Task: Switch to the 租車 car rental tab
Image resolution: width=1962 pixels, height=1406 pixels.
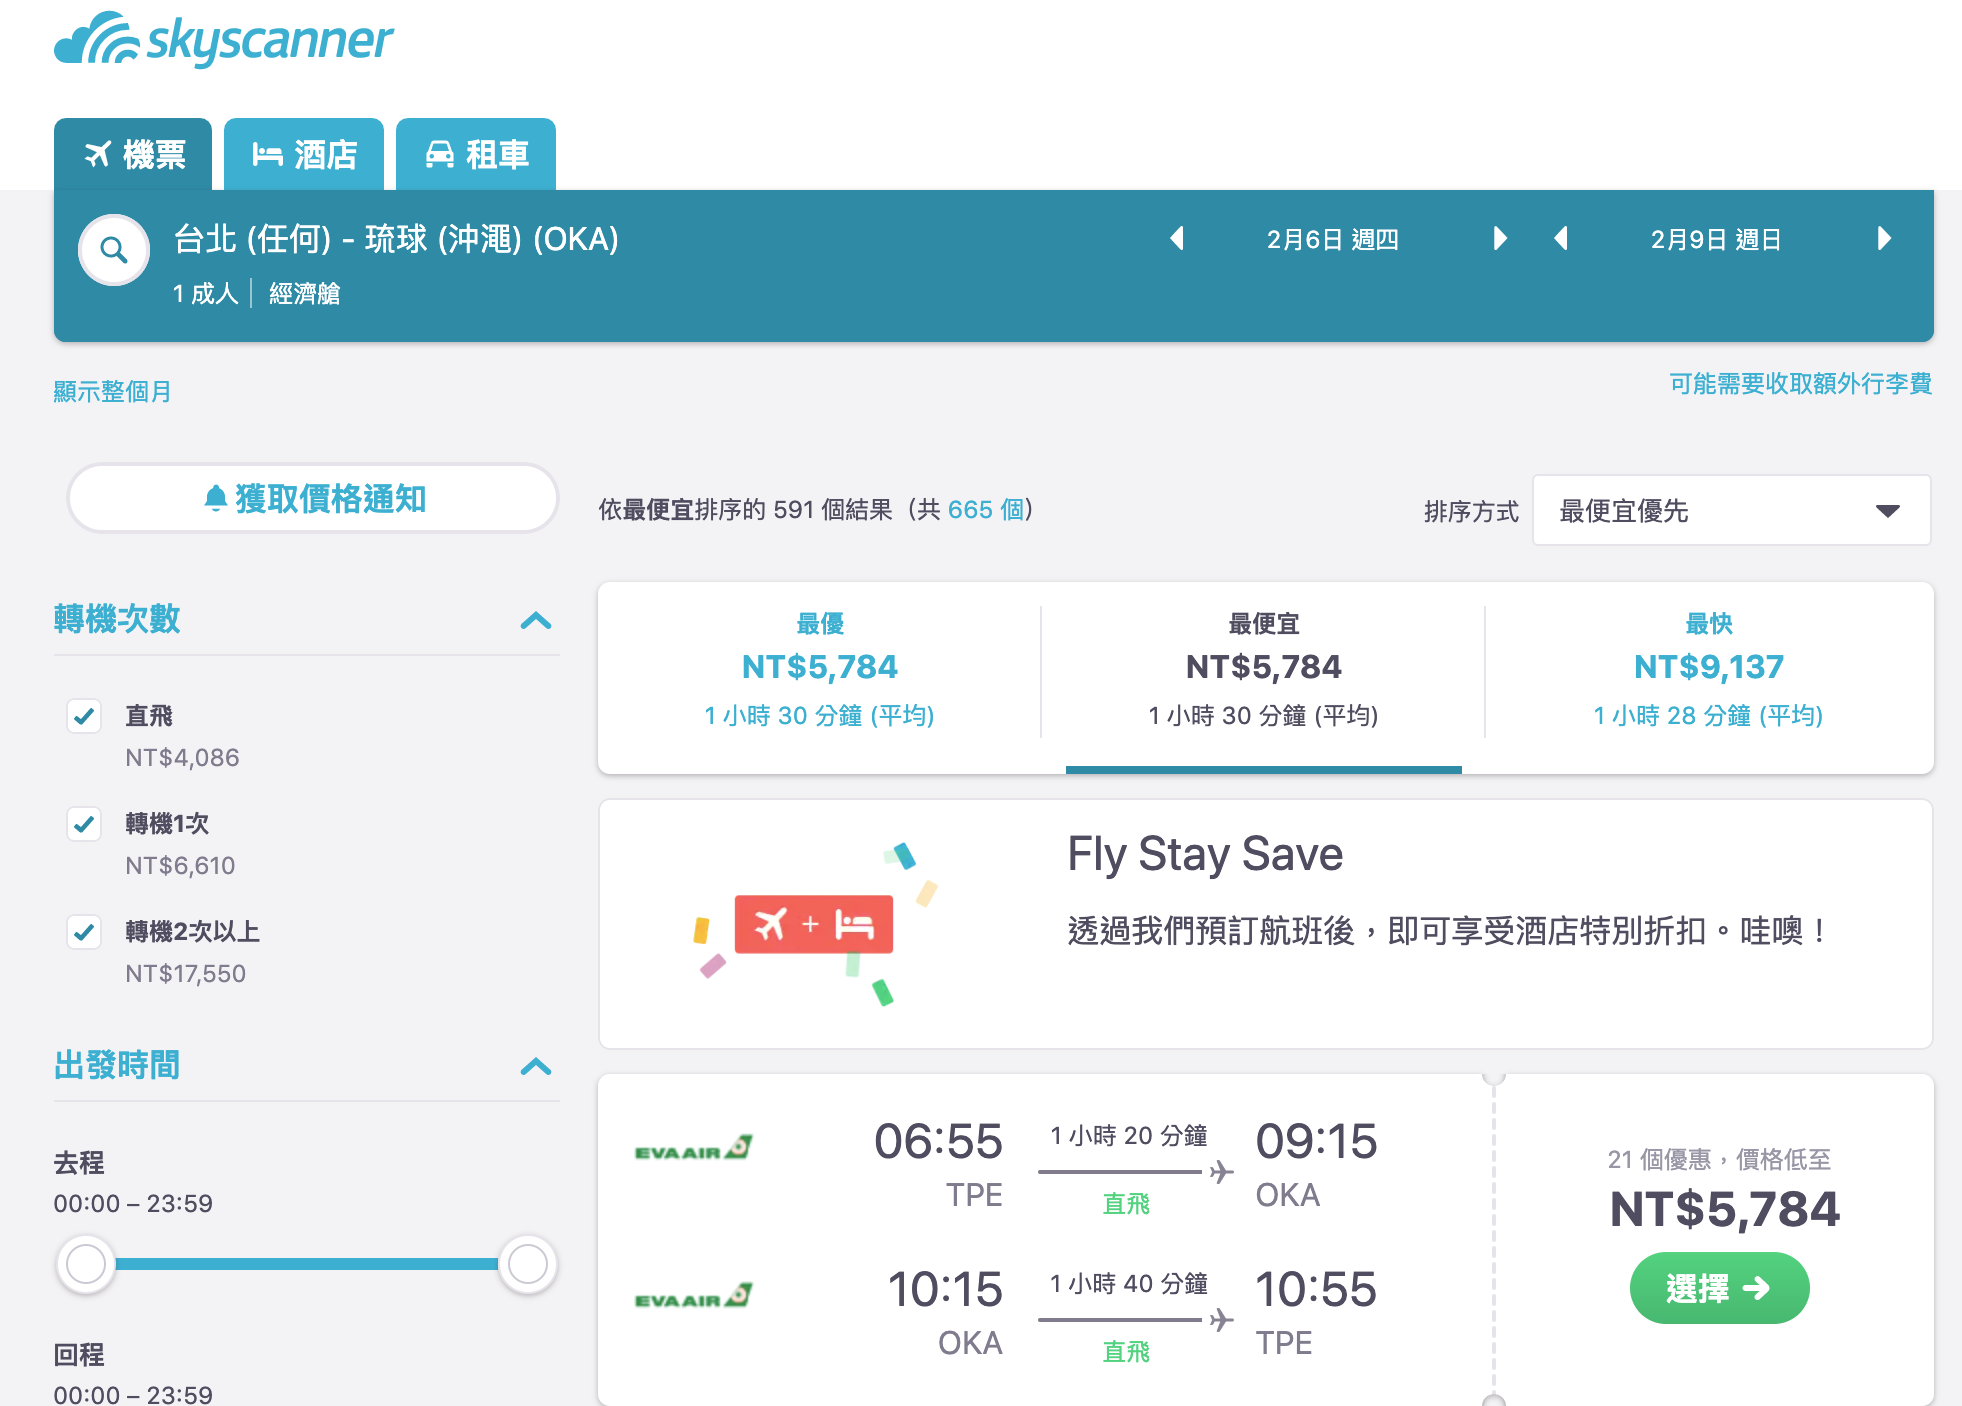Action: pos(476,154)
